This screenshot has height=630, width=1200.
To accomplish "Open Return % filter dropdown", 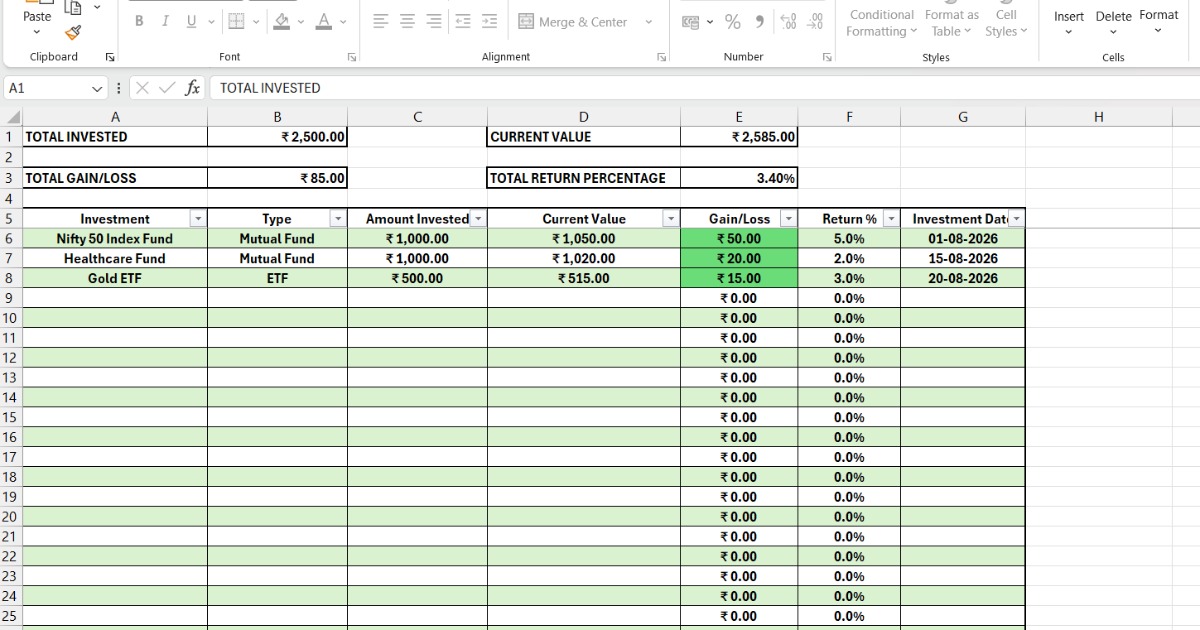I will tap(891, 219).
